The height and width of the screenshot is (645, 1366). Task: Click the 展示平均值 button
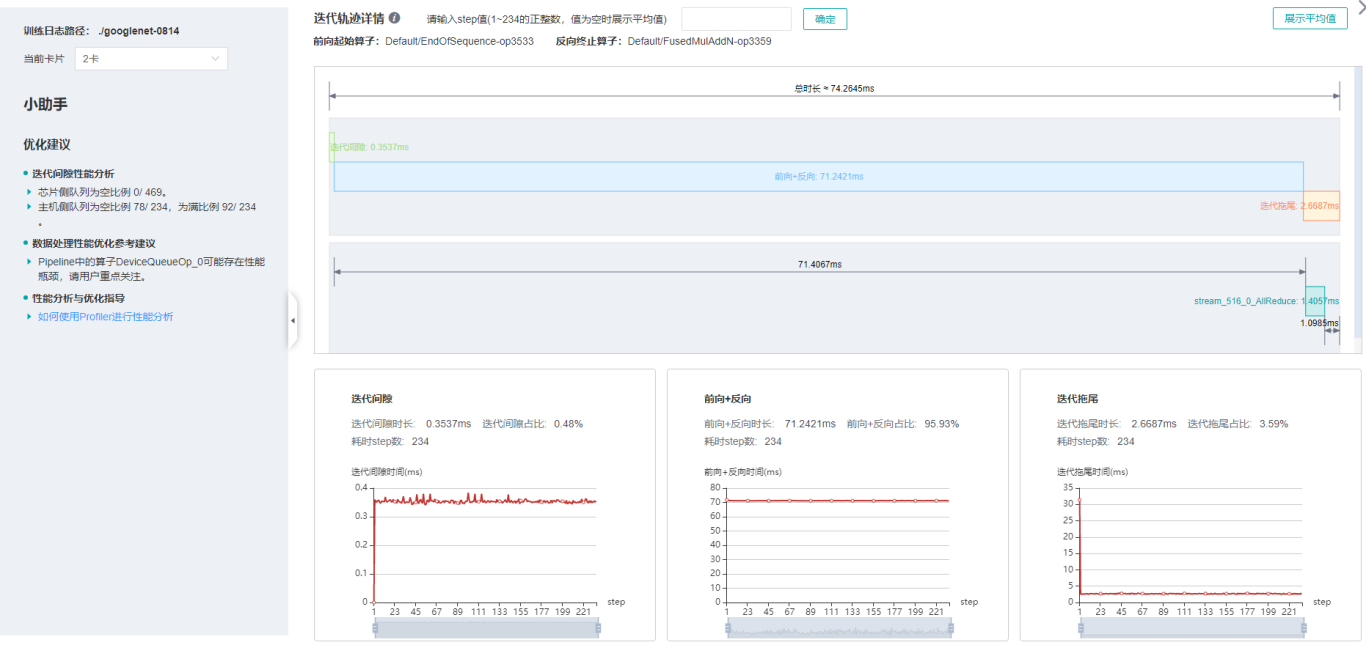pos(1309,19)
